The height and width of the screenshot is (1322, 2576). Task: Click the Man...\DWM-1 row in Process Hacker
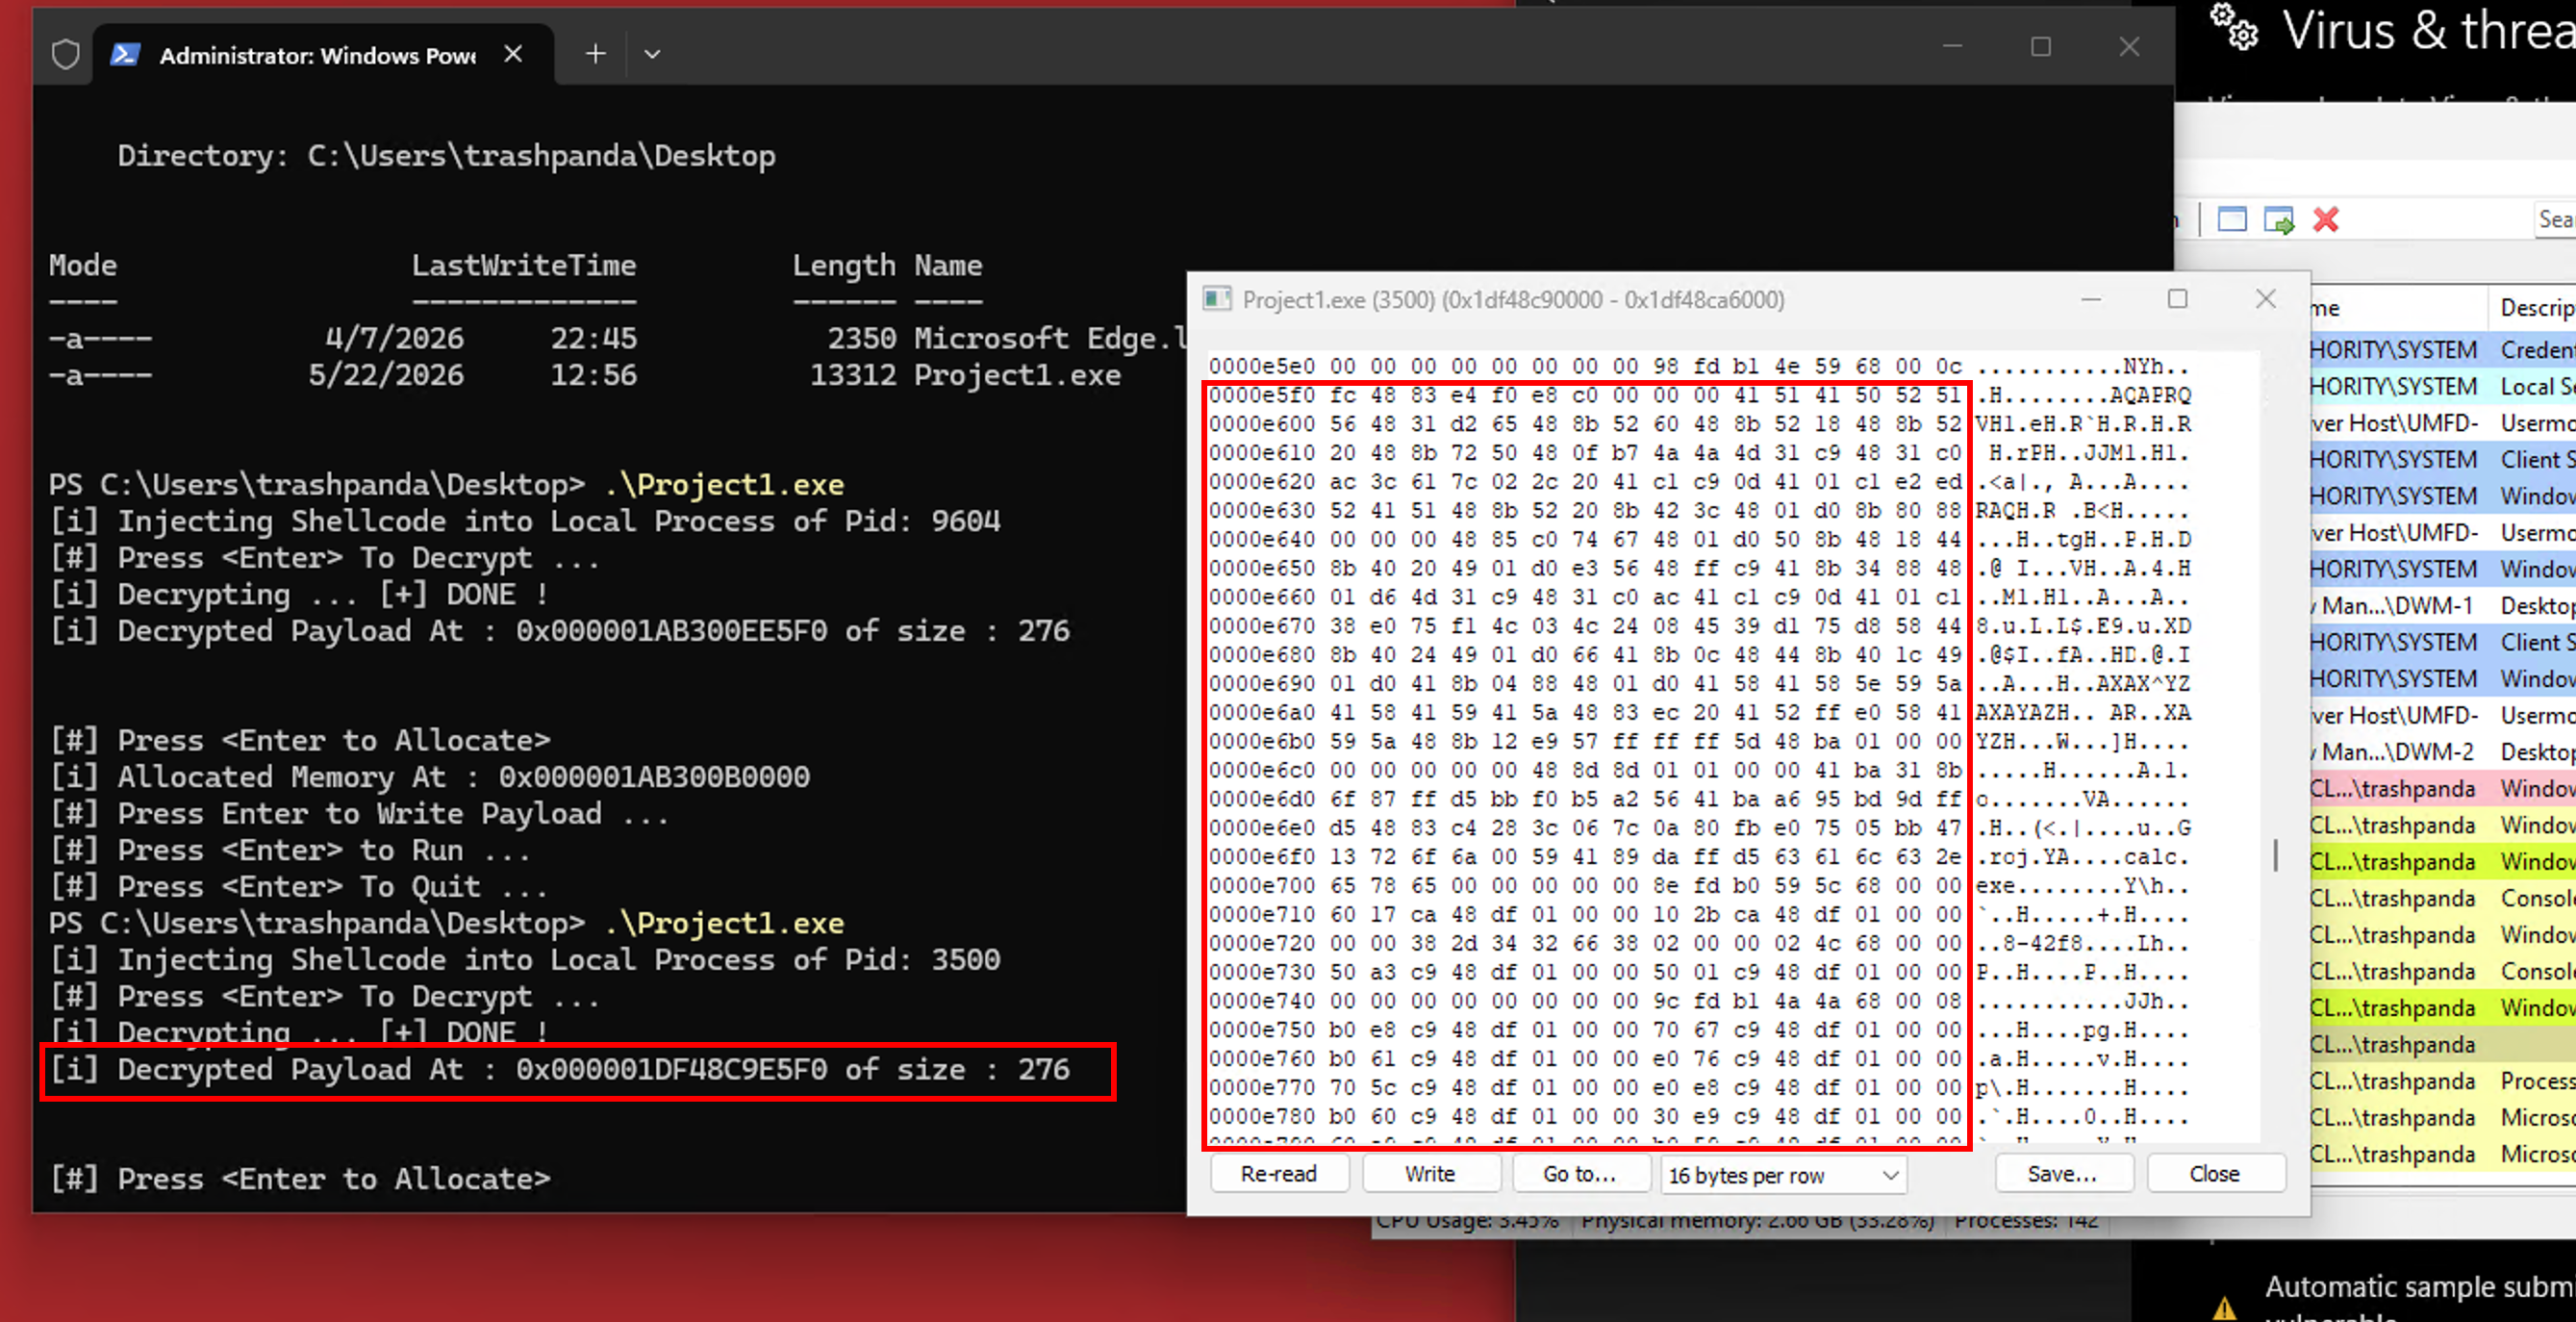pos(2443,605)
